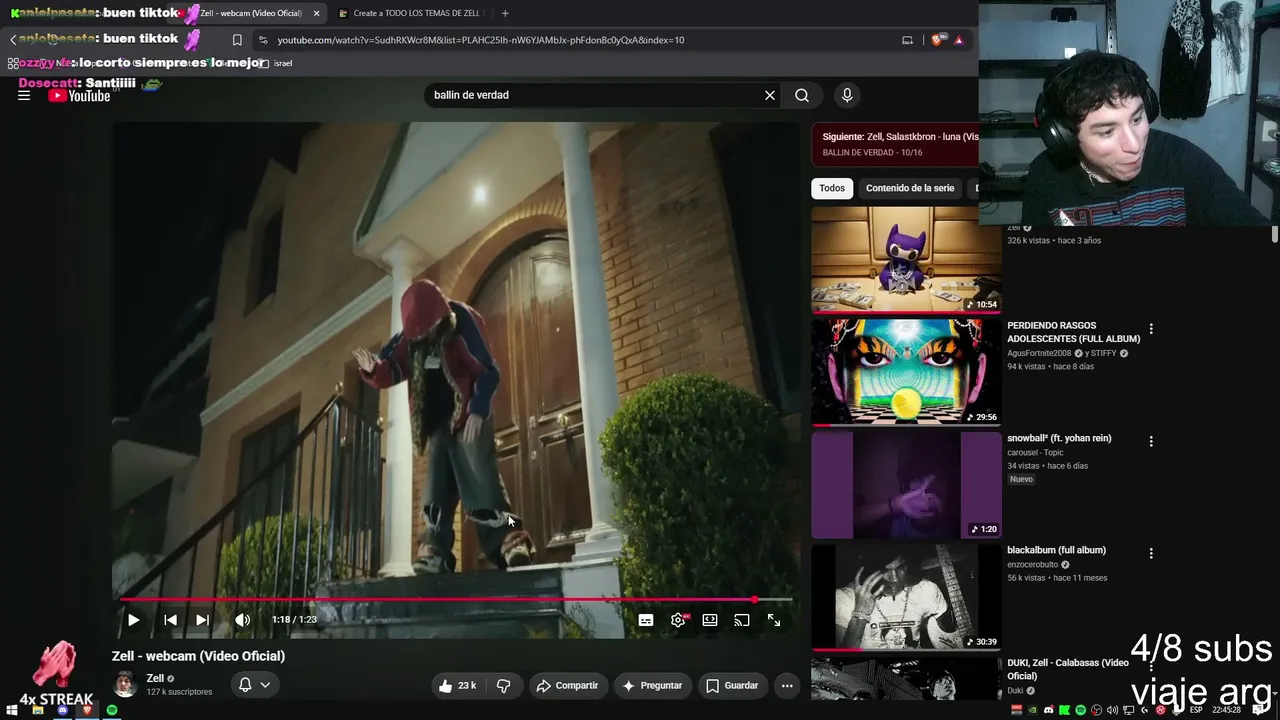Image resolution: width=1280 pixels, height=720 pixels.
Task: Open 'DUKI, Zell - Calabasas' video title
Action: point(1068,669)
